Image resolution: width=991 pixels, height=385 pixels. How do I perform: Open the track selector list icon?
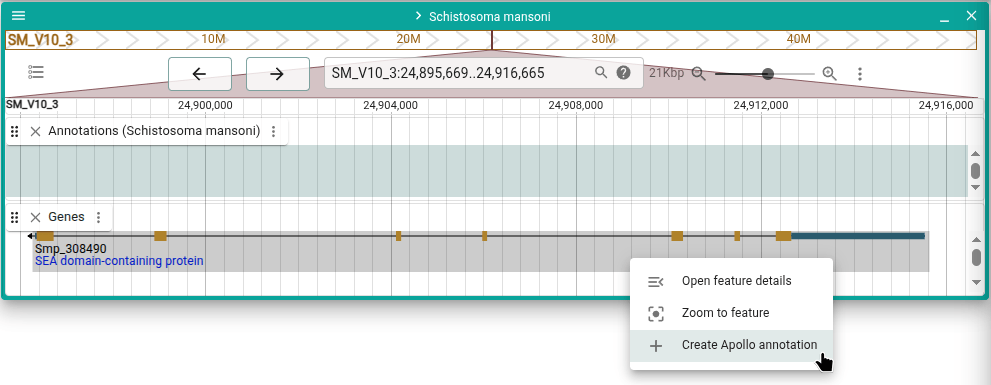click(x=36, y=72)
